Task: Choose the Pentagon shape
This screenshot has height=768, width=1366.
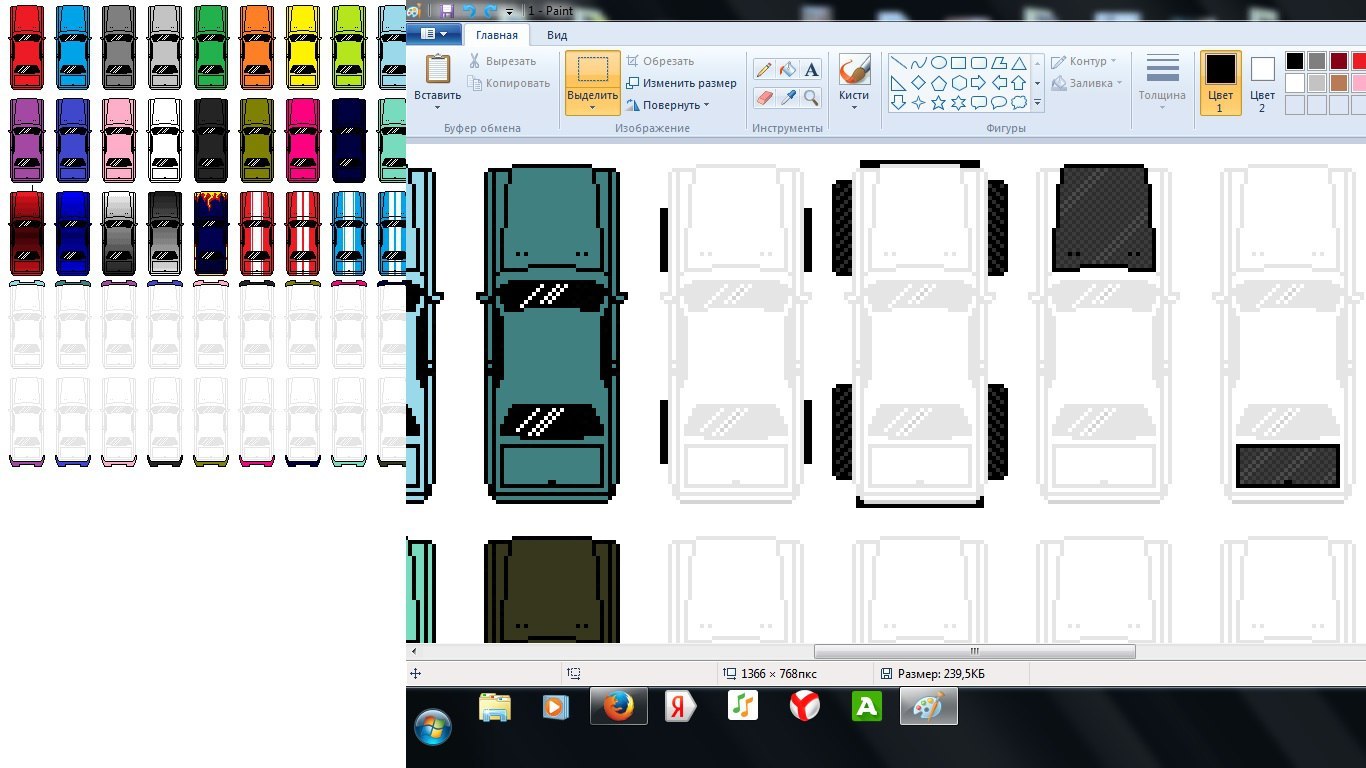Action: point(938,83)
